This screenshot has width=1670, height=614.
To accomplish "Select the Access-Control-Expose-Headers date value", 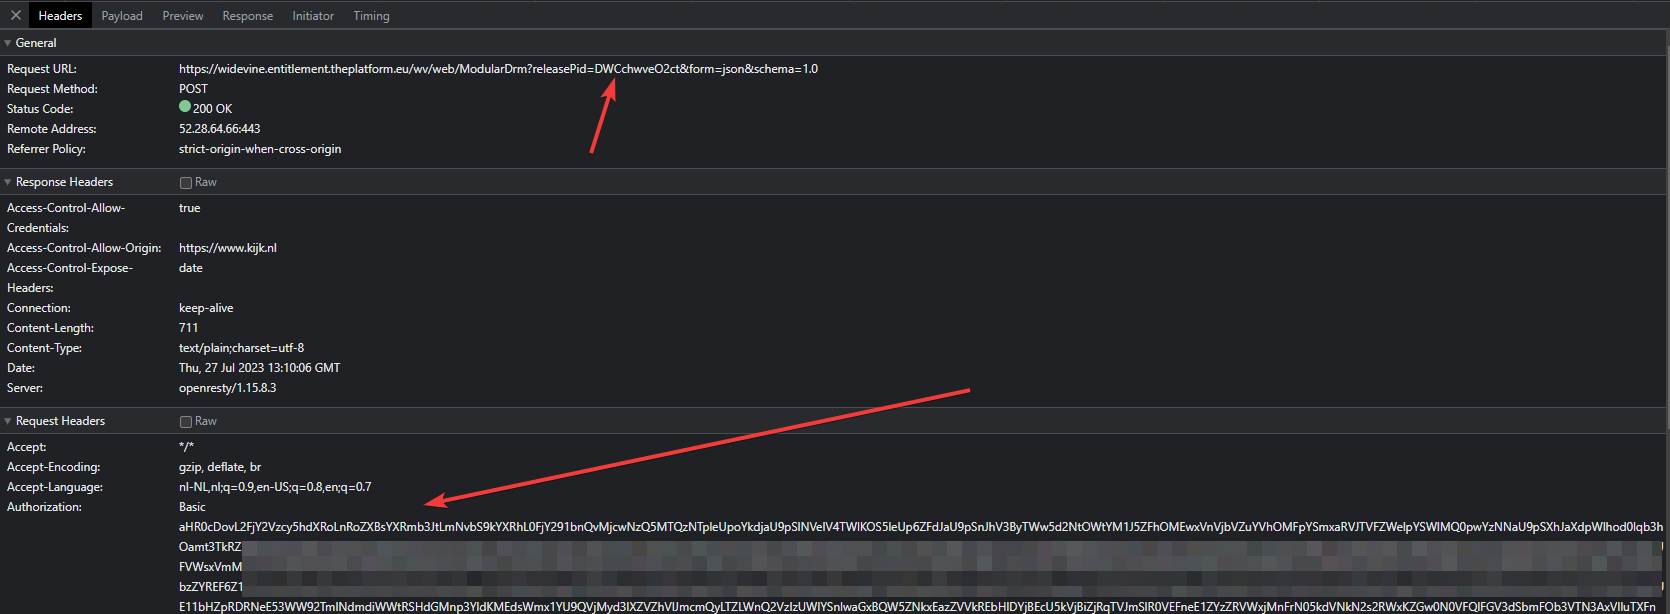I will tap(190, 268).
